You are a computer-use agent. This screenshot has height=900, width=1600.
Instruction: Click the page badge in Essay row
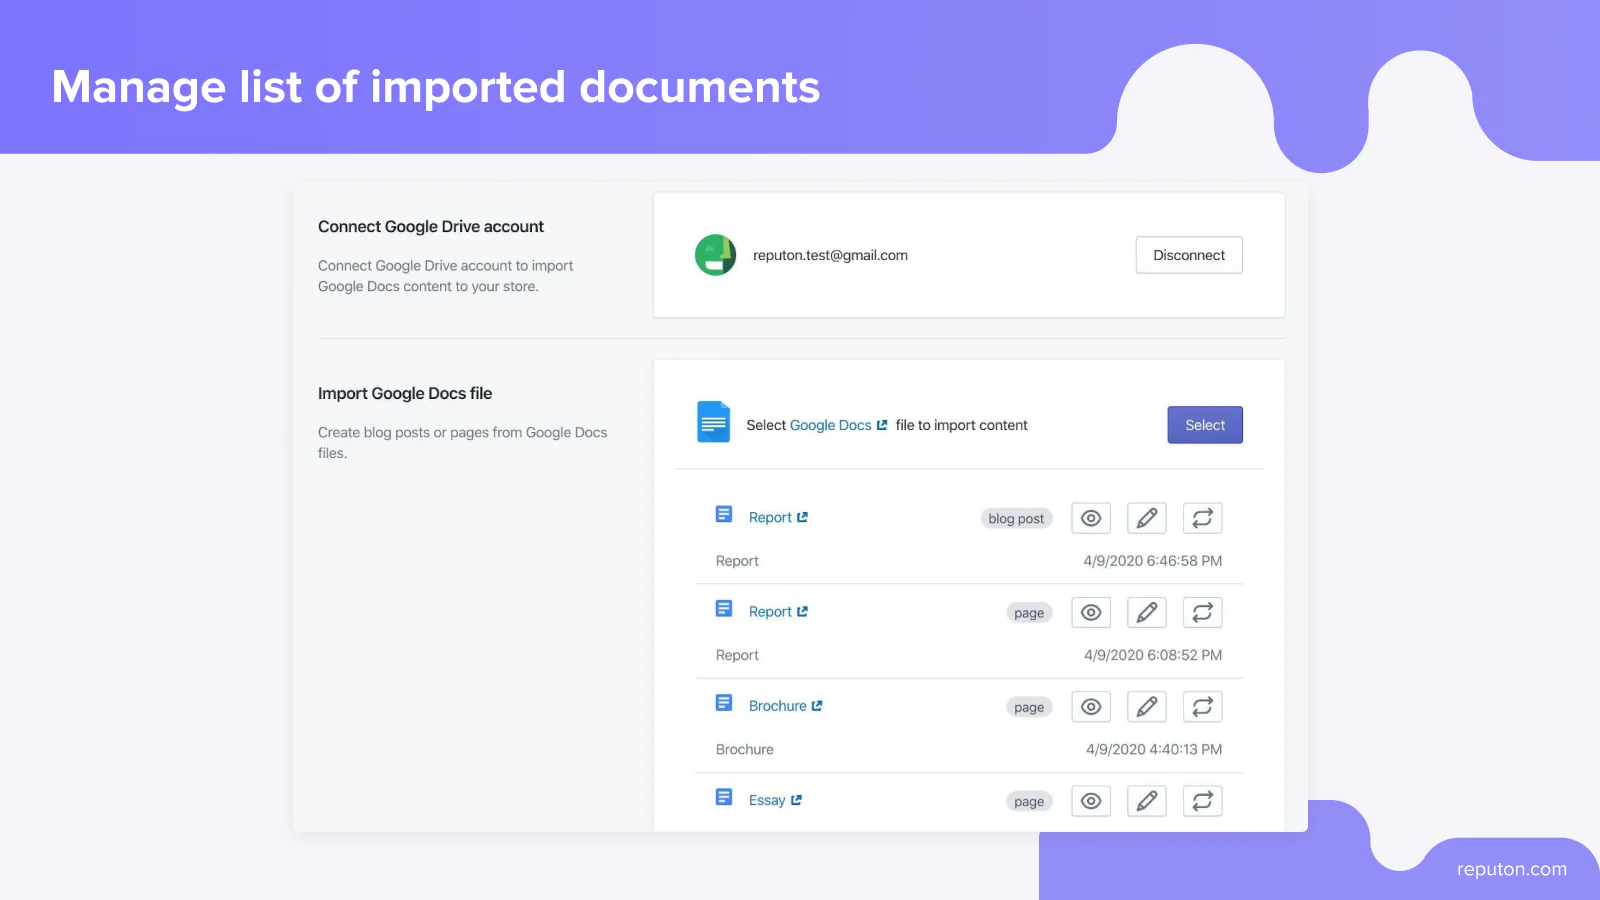coord(1029,801)
